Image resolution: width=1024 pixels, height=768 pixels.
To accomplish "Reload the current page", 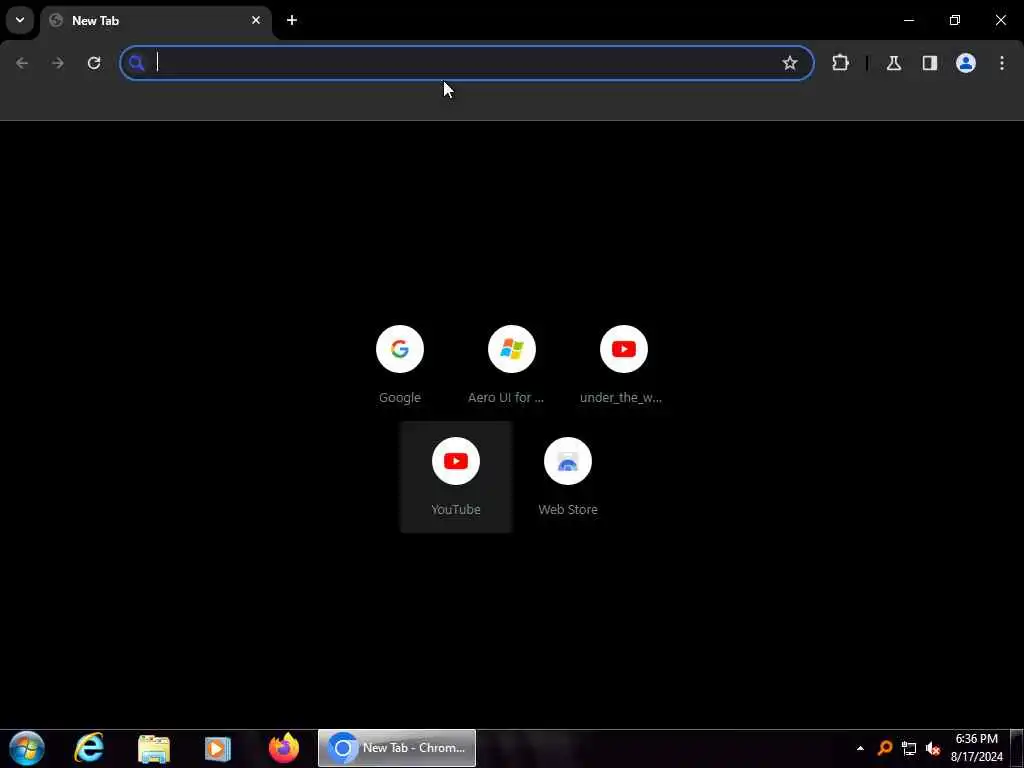I will [x=94, y=63].
